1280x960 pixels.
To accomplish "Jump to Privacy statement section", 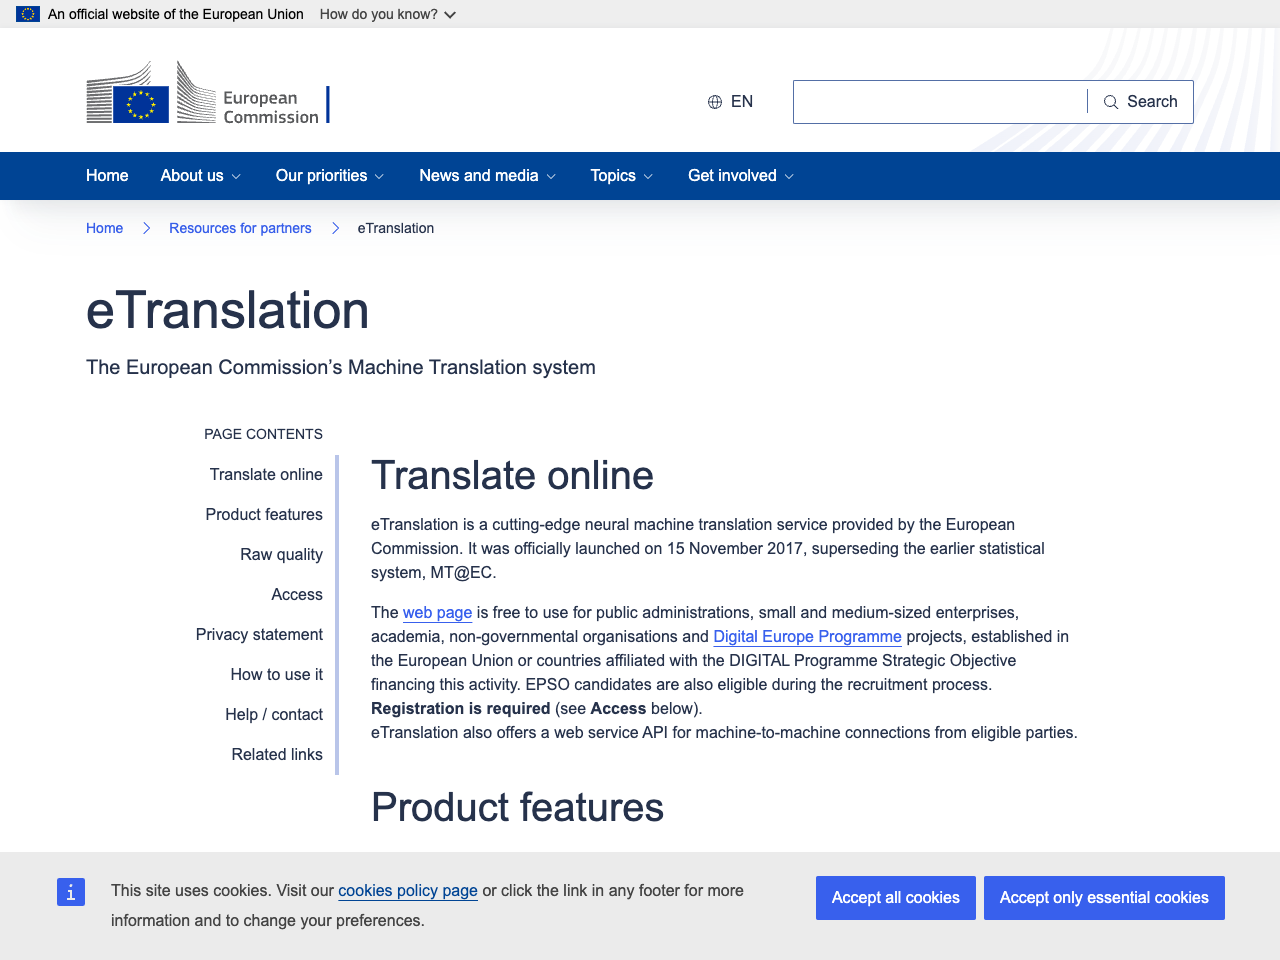I will 259,634.
